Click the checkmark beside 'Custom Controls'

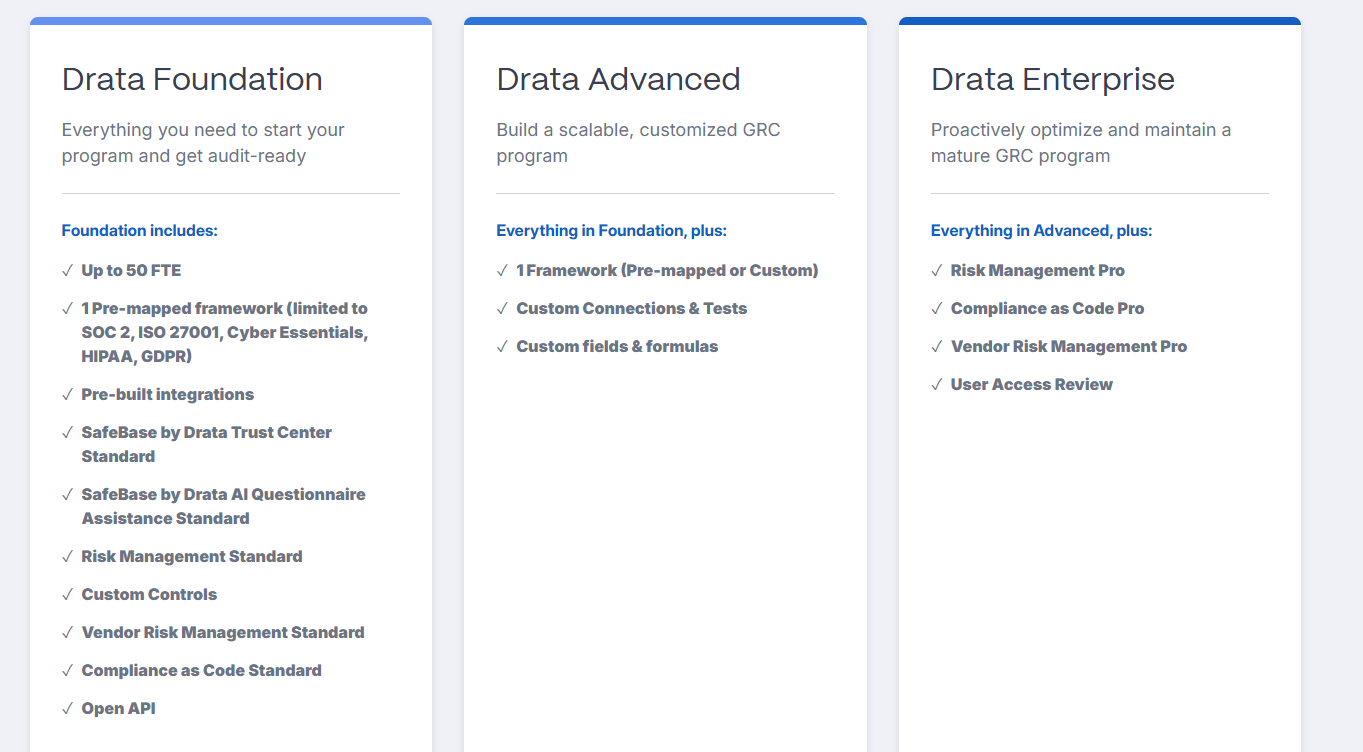67,594
